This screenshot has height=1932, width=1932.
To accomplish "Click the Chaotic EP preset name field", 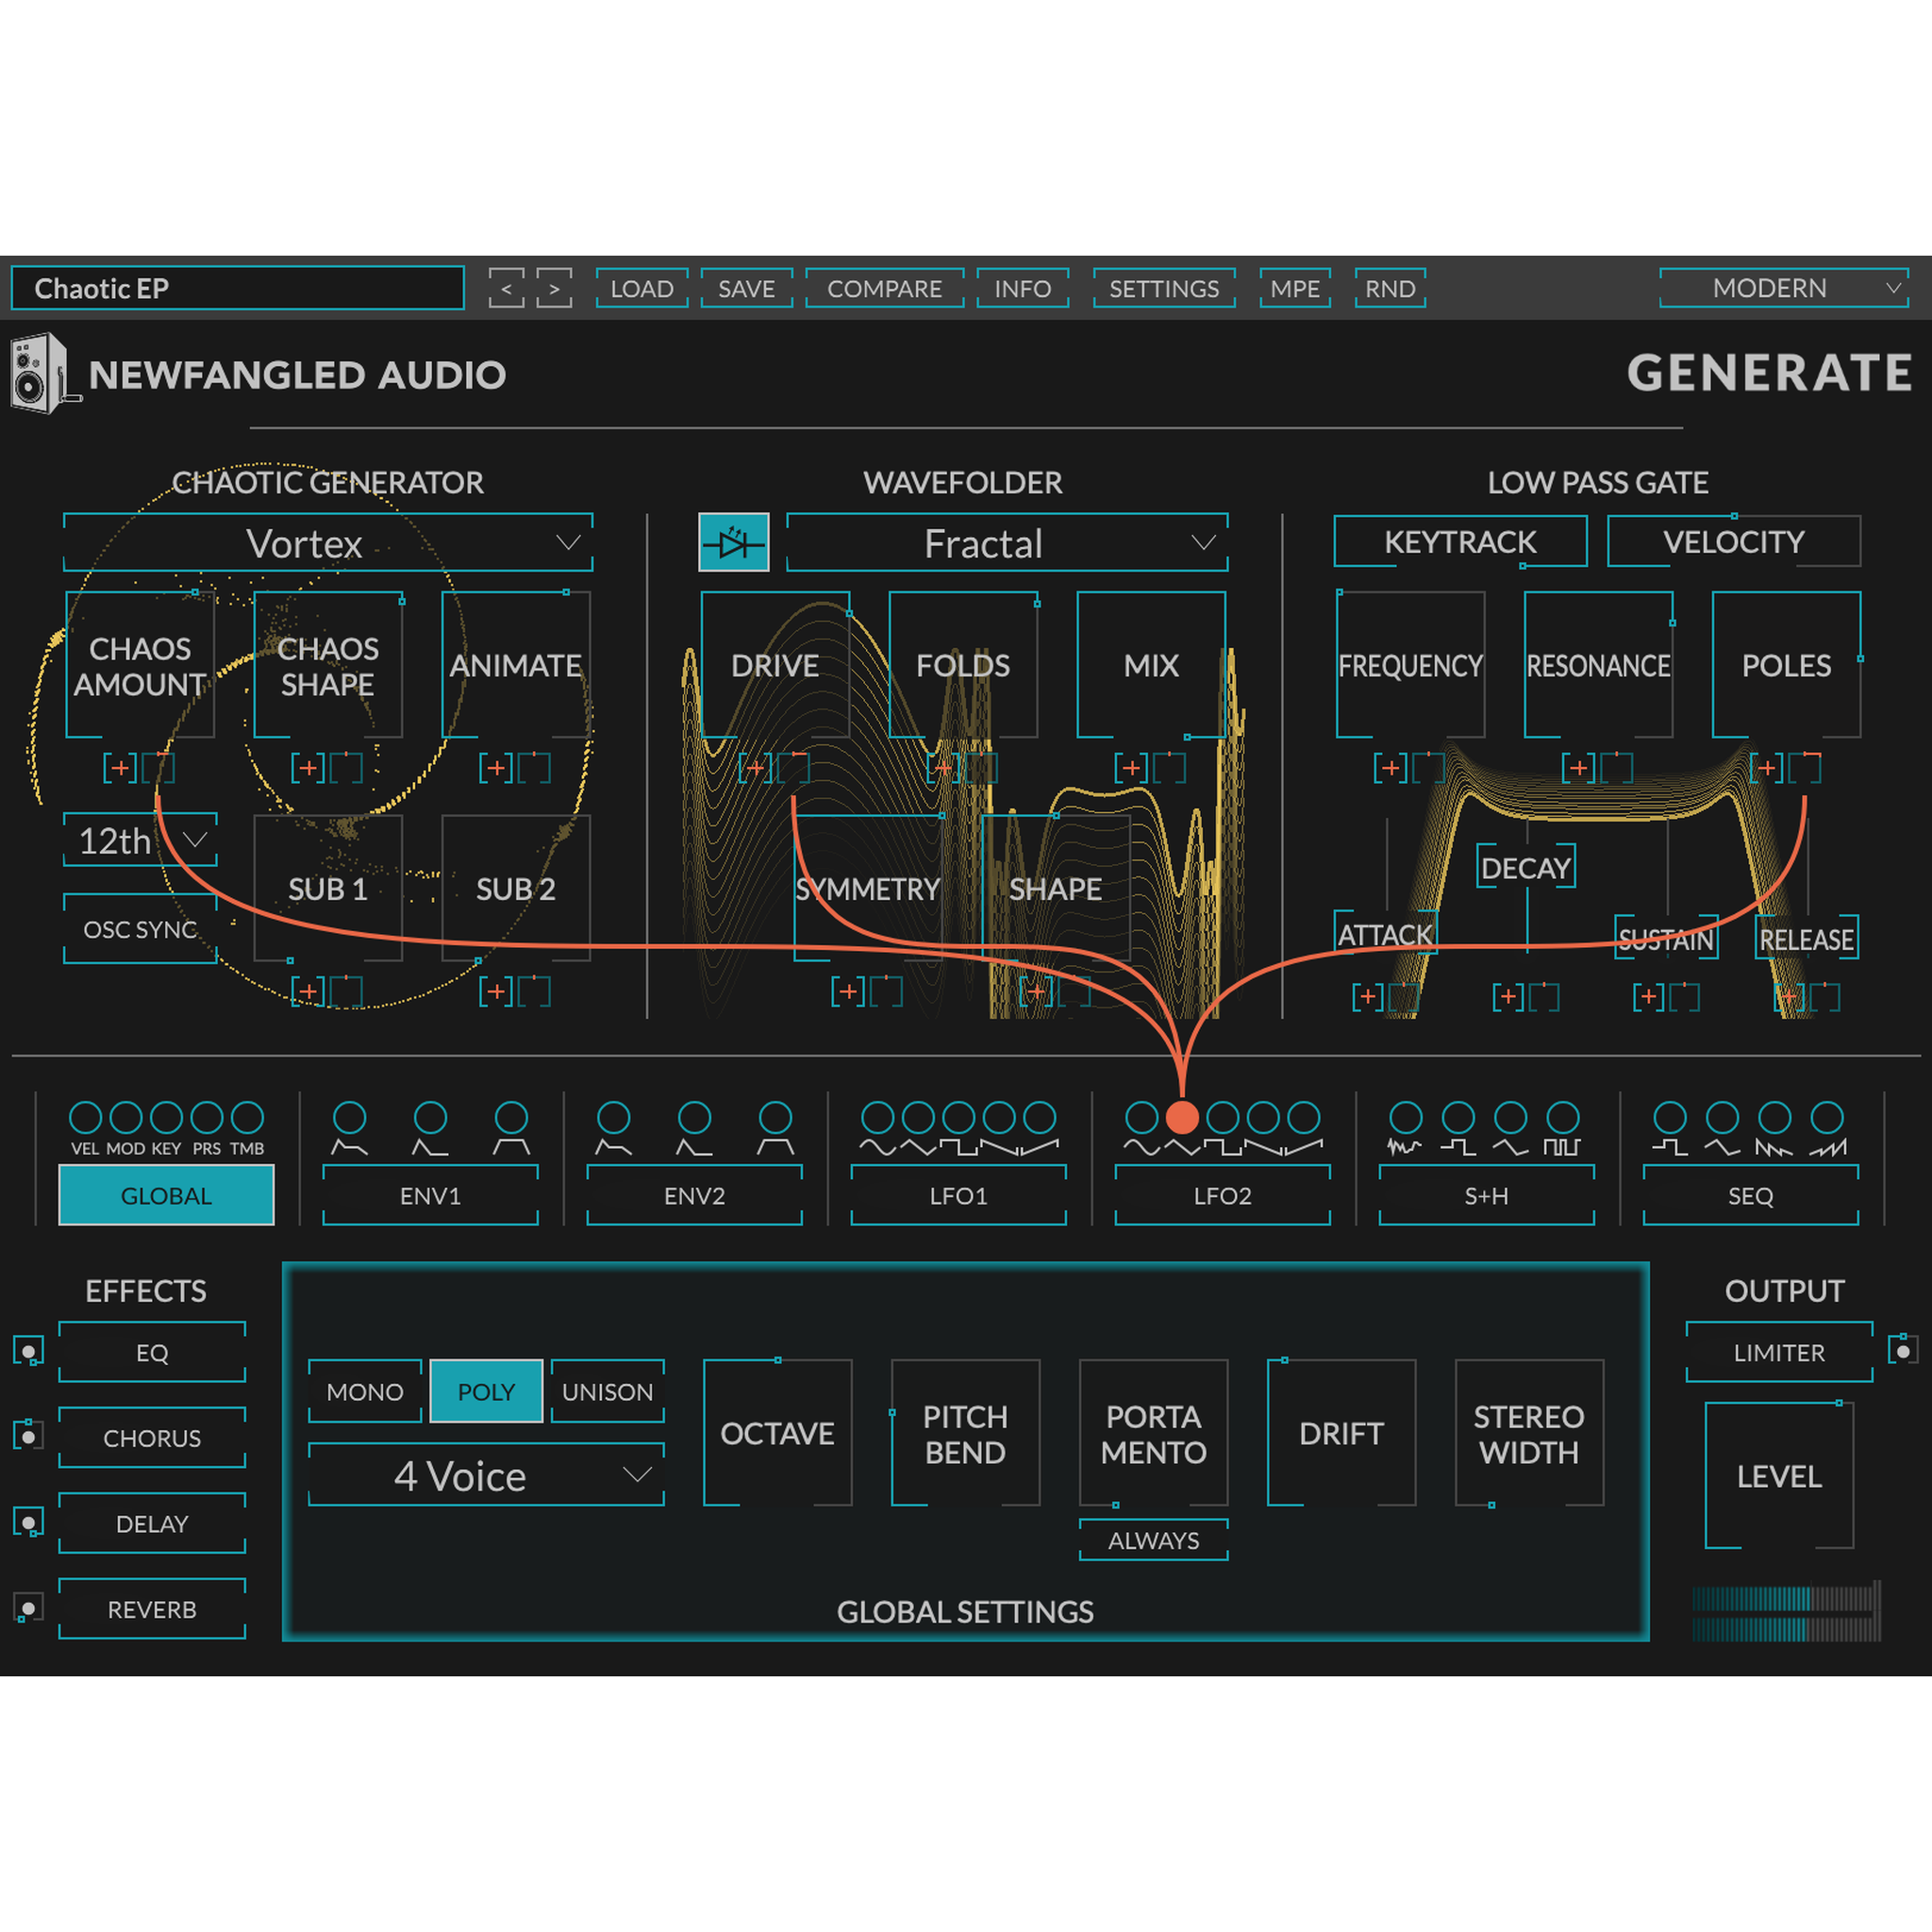I will point(237,289).
